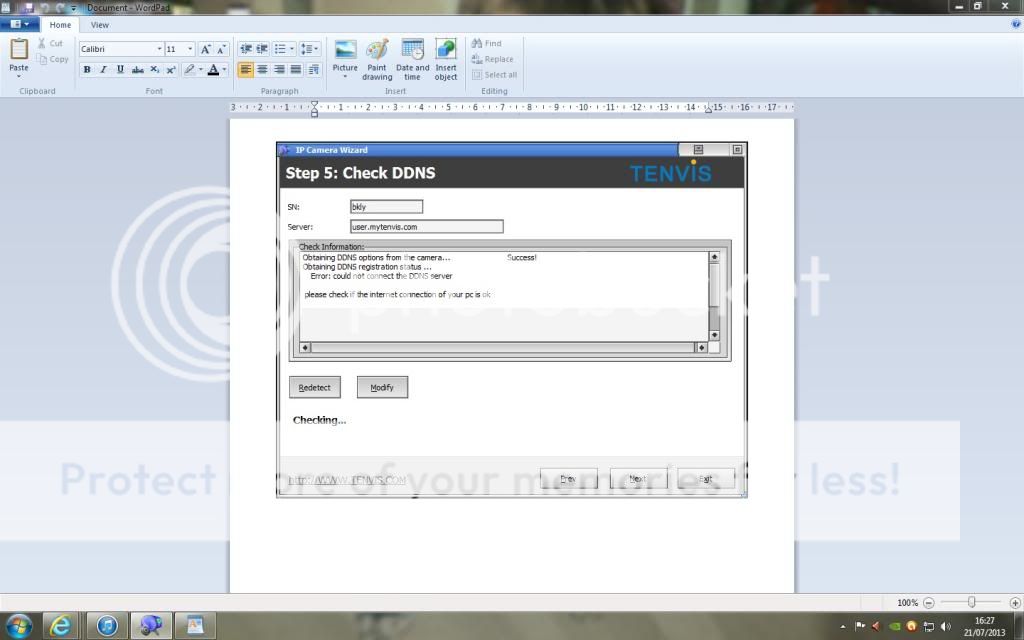Click the increase indent icon
Screen dimensions: 1024x640
[262, 49]
